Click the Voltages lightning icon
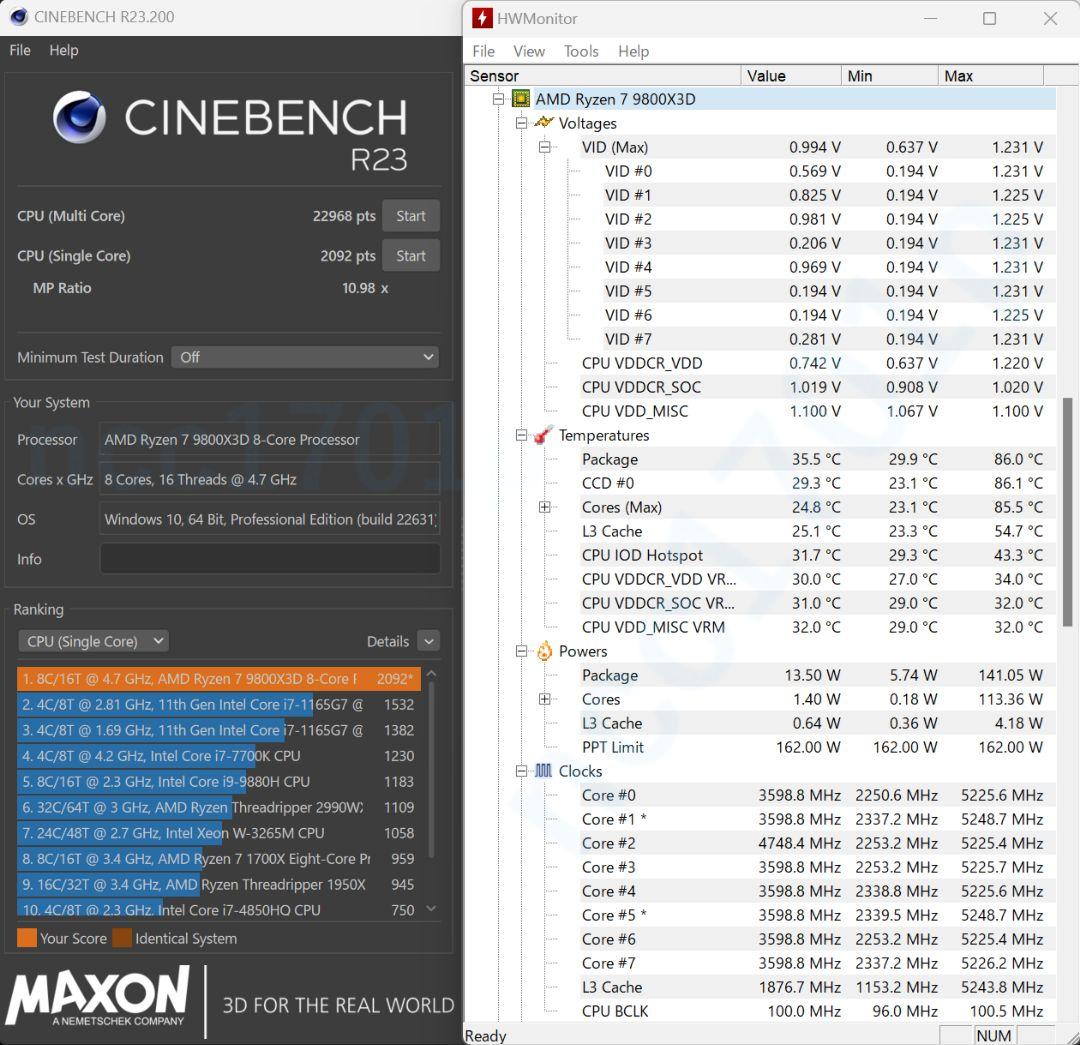 pyautogui.click(x=544, y=123)
